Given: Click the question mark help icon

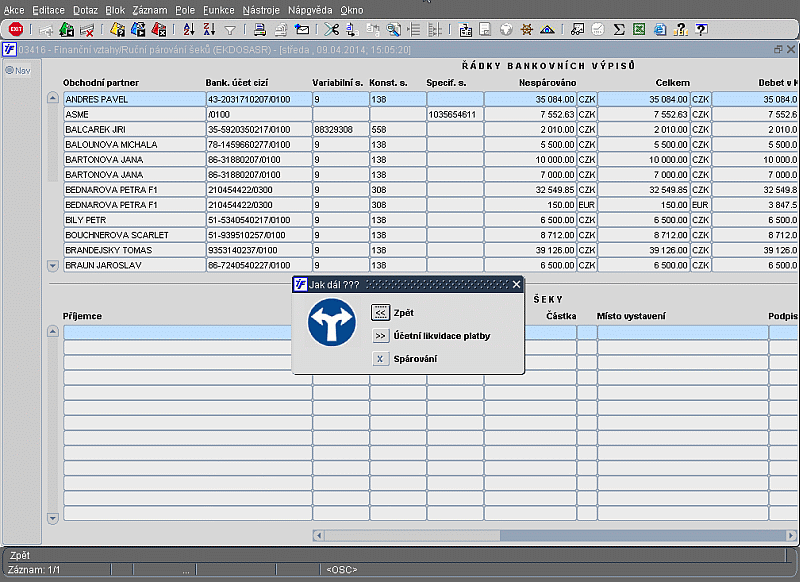Looking at the screenshot, I should (x=701, y=29).
